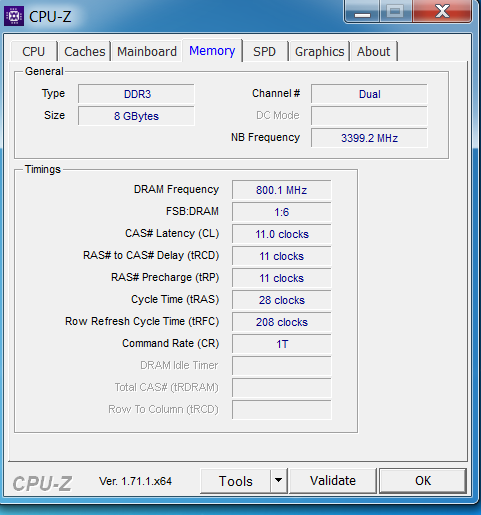
Task: Minimize the CPU-Z window
Action: click(x=362, y=12)
